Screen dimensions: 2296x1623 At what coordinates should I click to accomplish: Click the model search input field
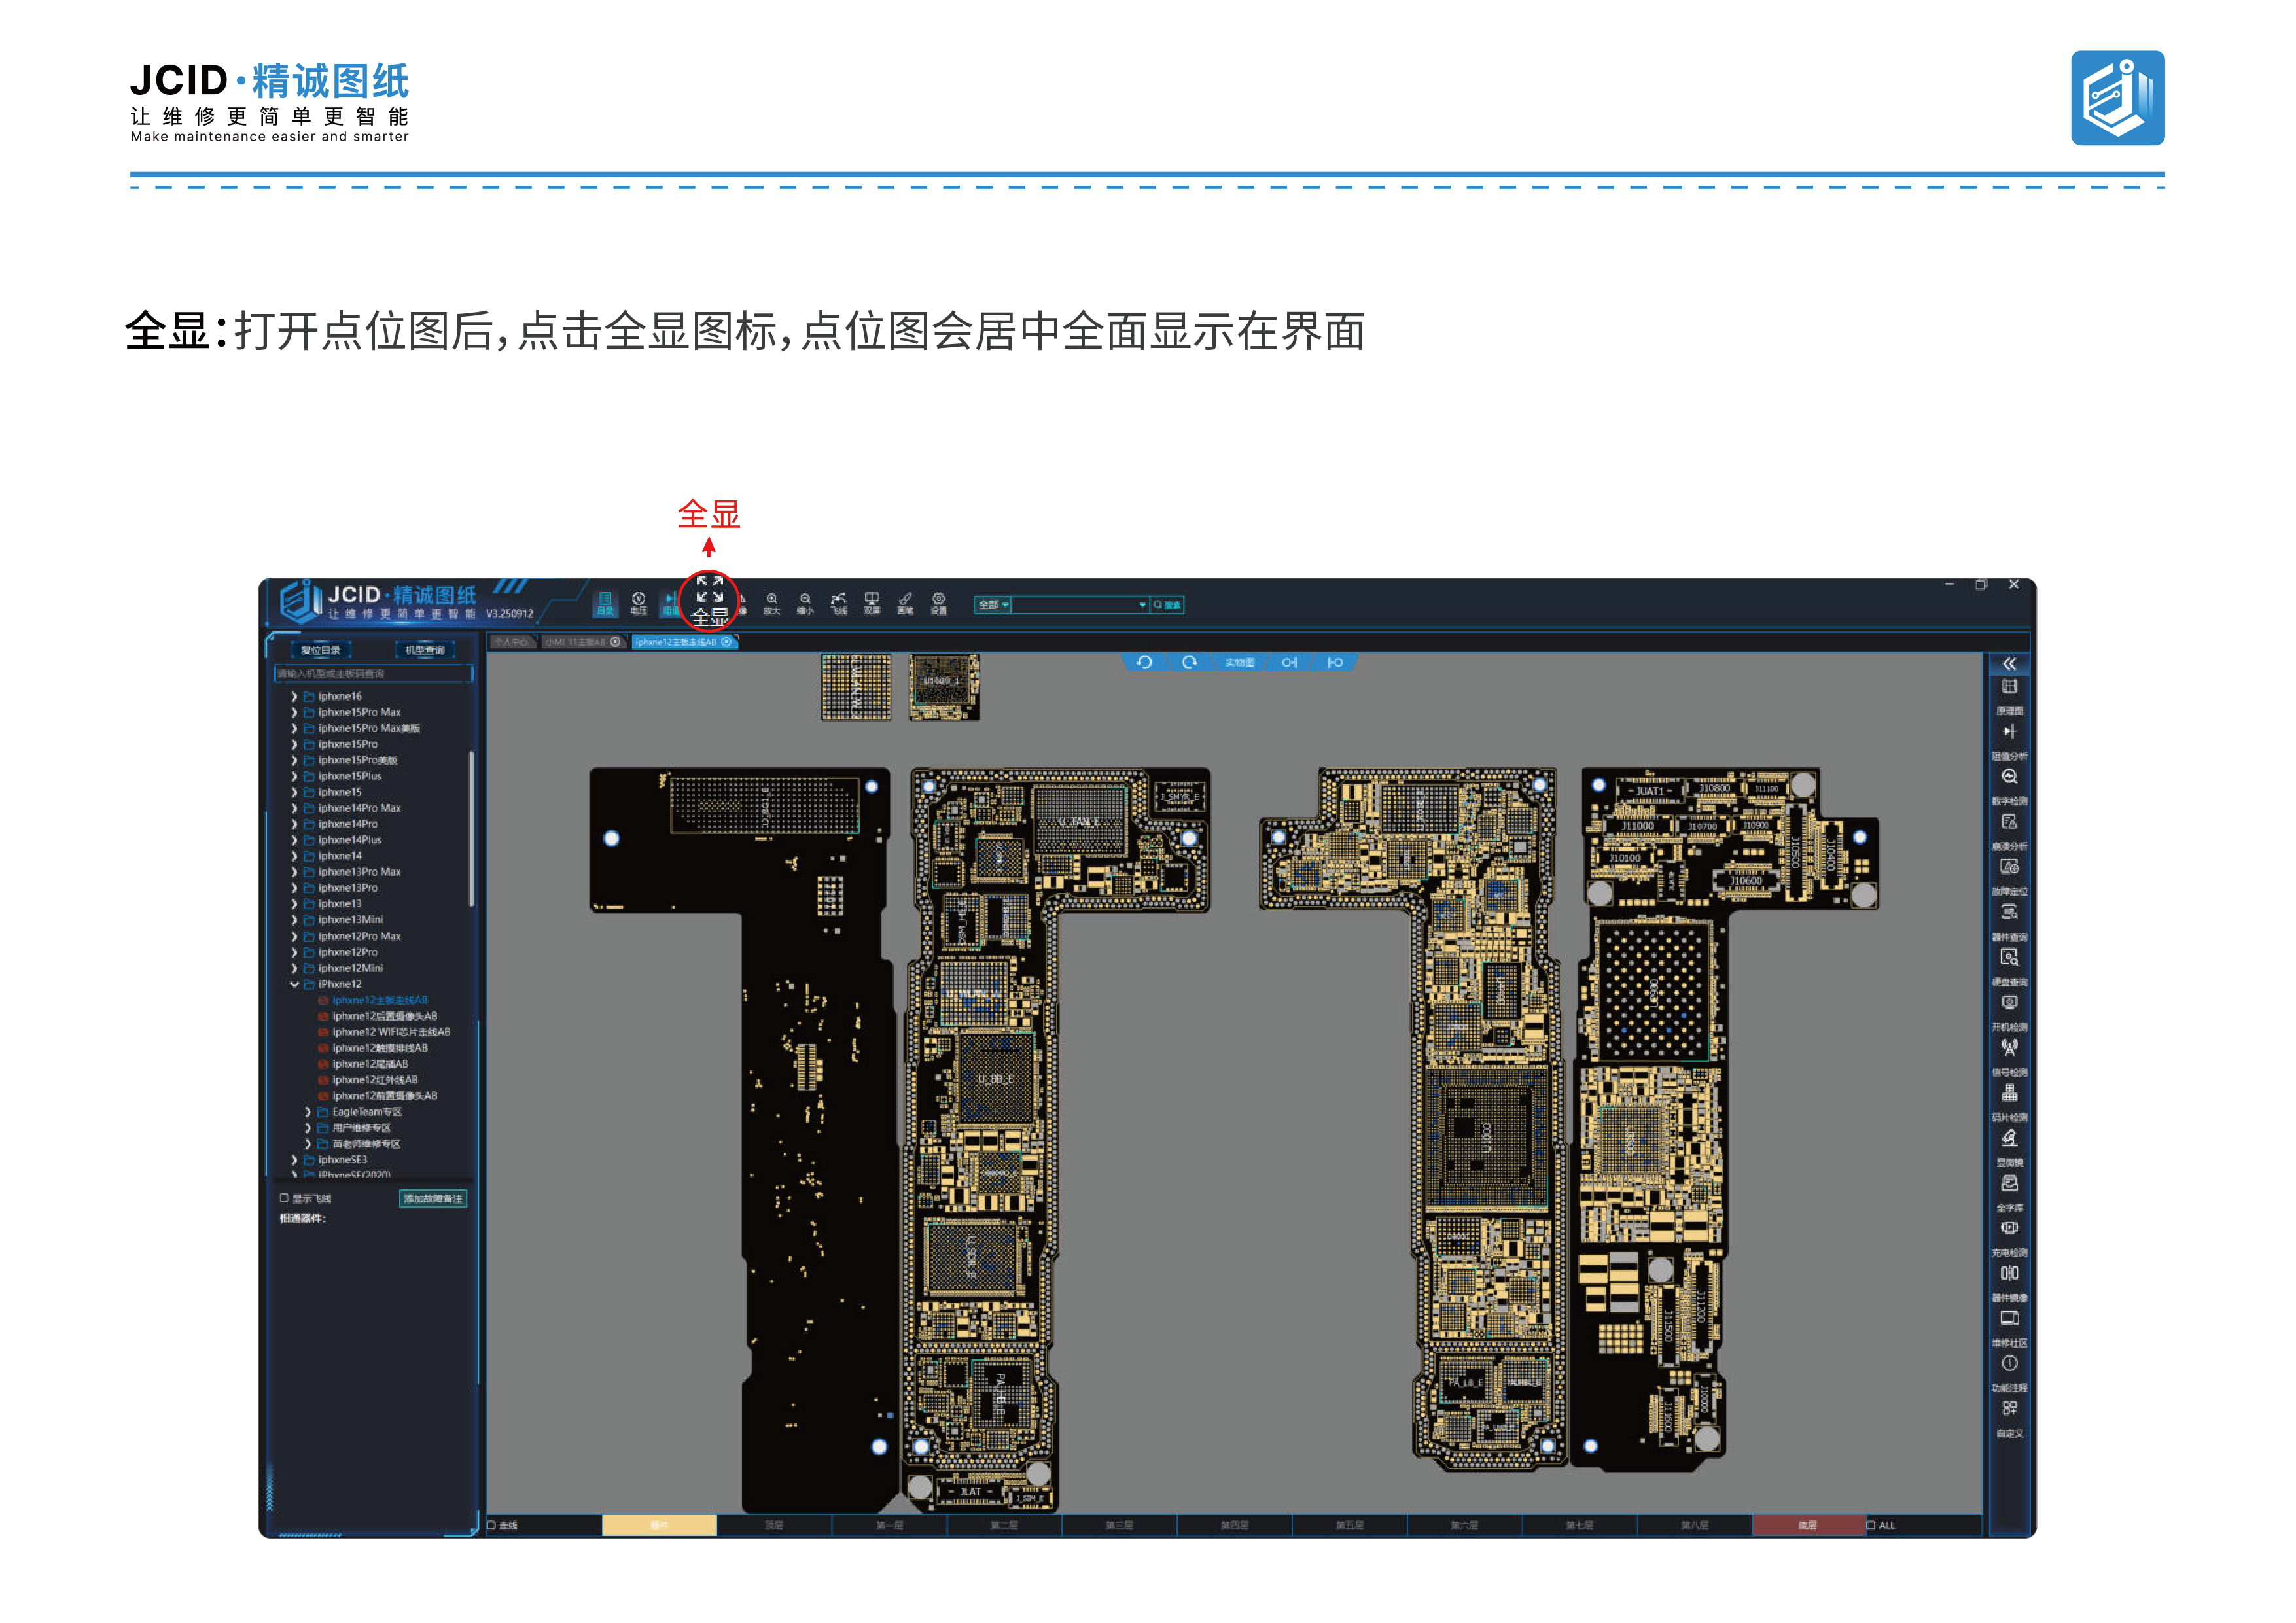(x=373, y=673)
